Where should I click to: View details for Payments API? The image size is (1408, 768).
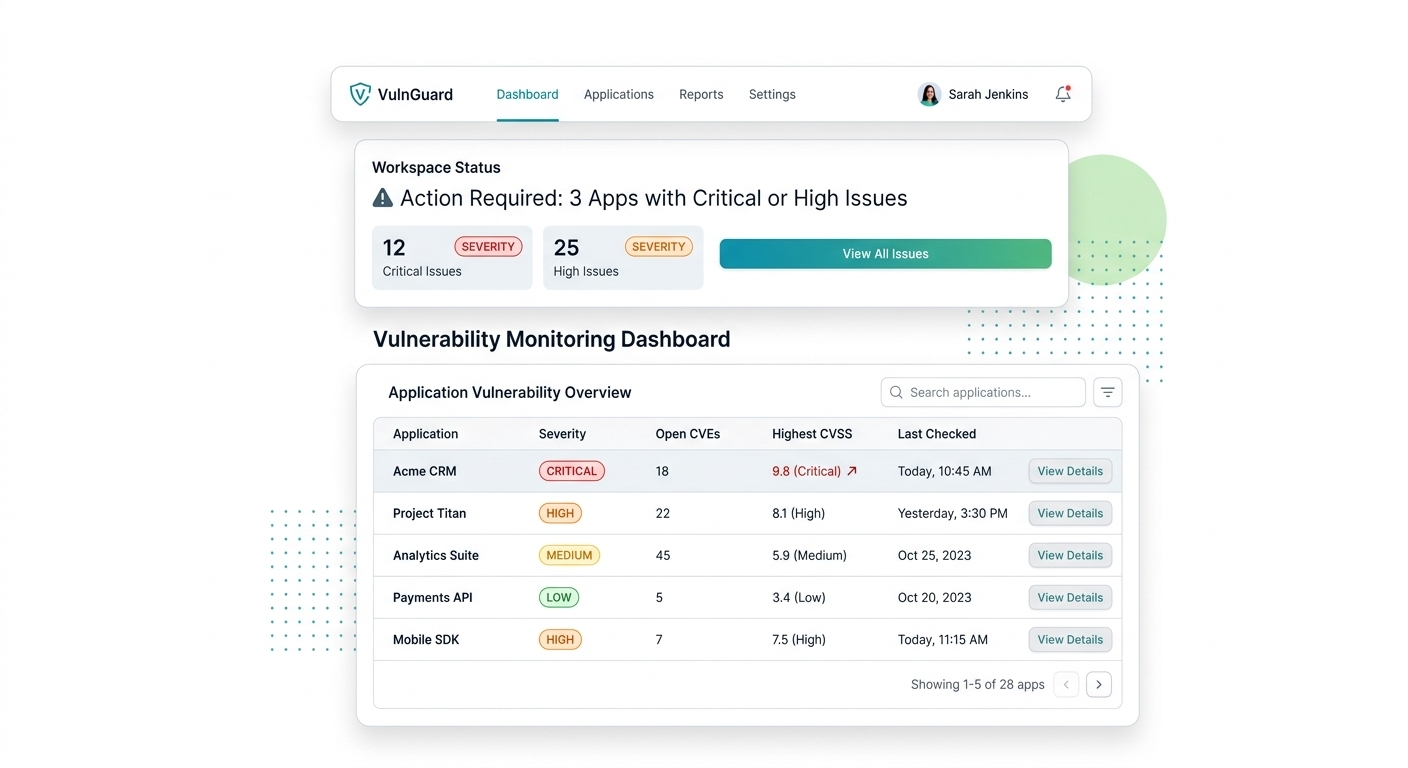point(1070,597)
